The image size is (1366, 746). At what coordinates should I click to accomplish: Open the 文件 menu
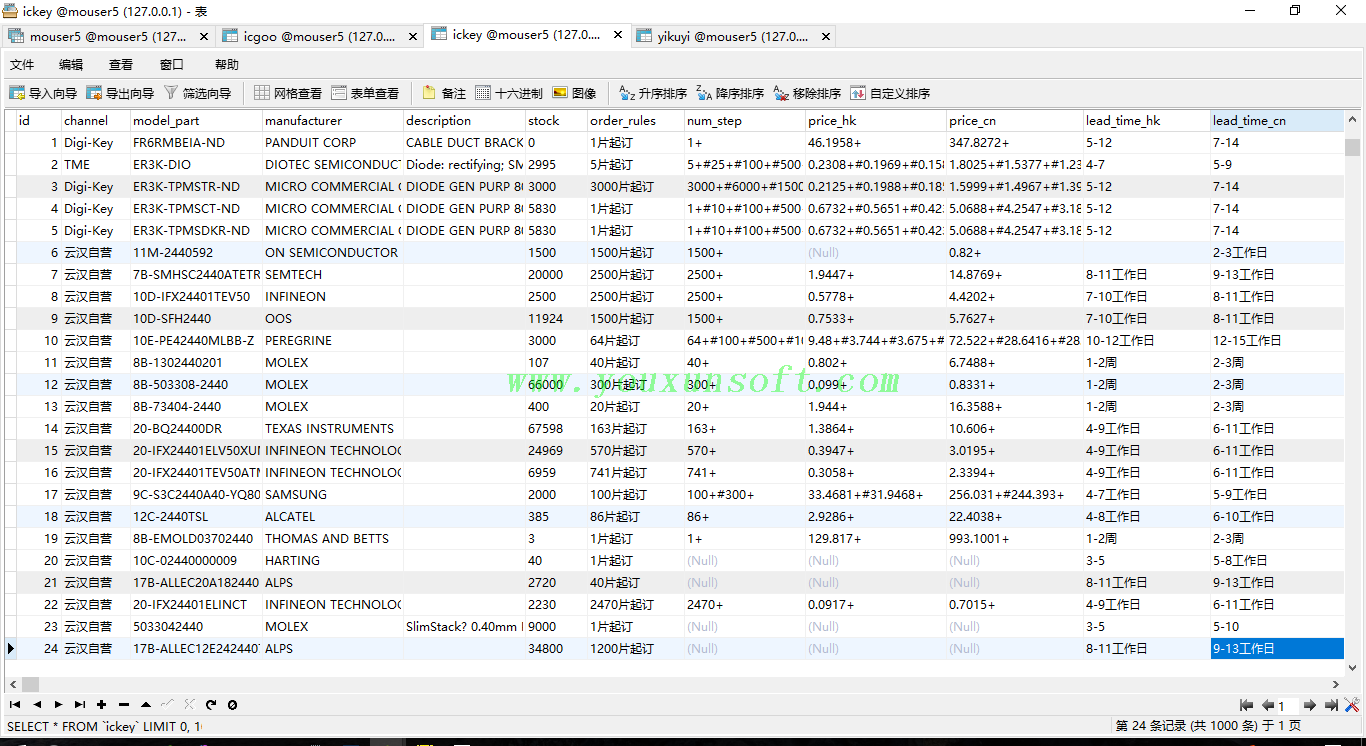[x=22, y=64]
